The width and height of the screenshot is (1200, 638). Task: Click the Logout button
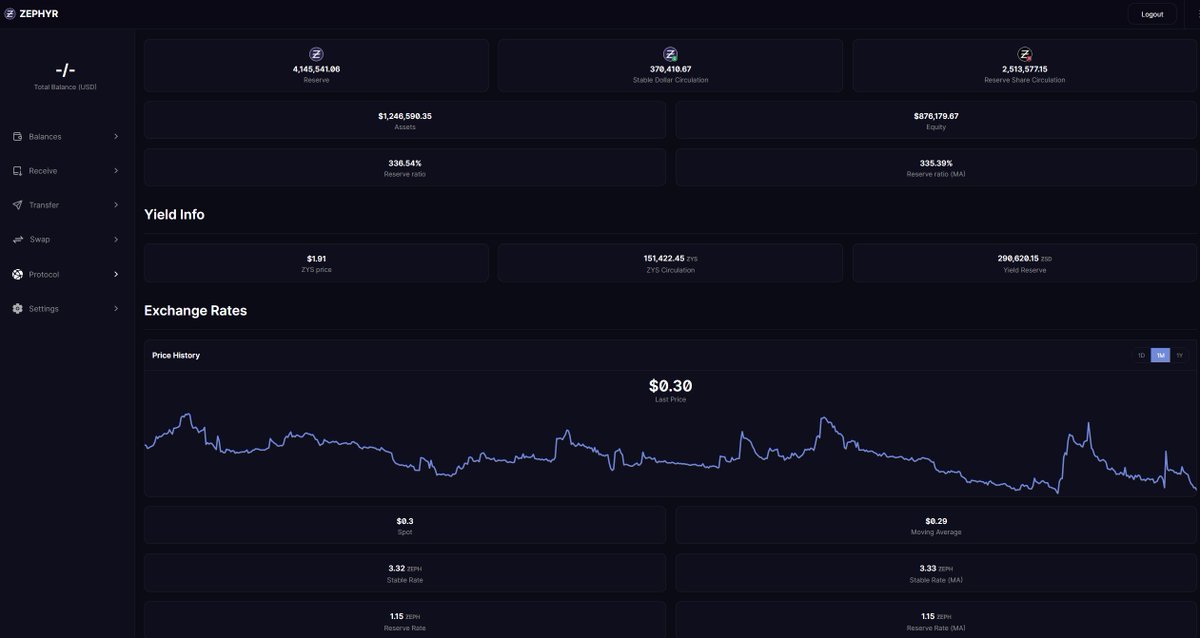click(1152, 14)
